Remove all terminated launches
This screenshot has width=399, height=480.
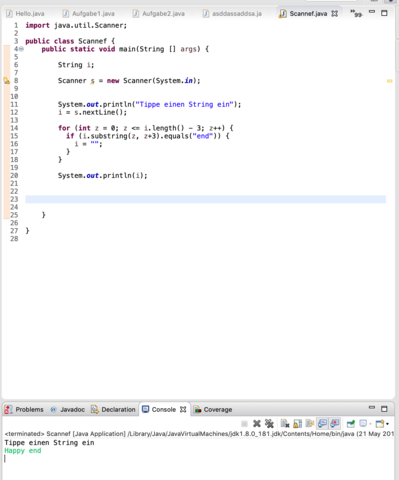point(269,424)
